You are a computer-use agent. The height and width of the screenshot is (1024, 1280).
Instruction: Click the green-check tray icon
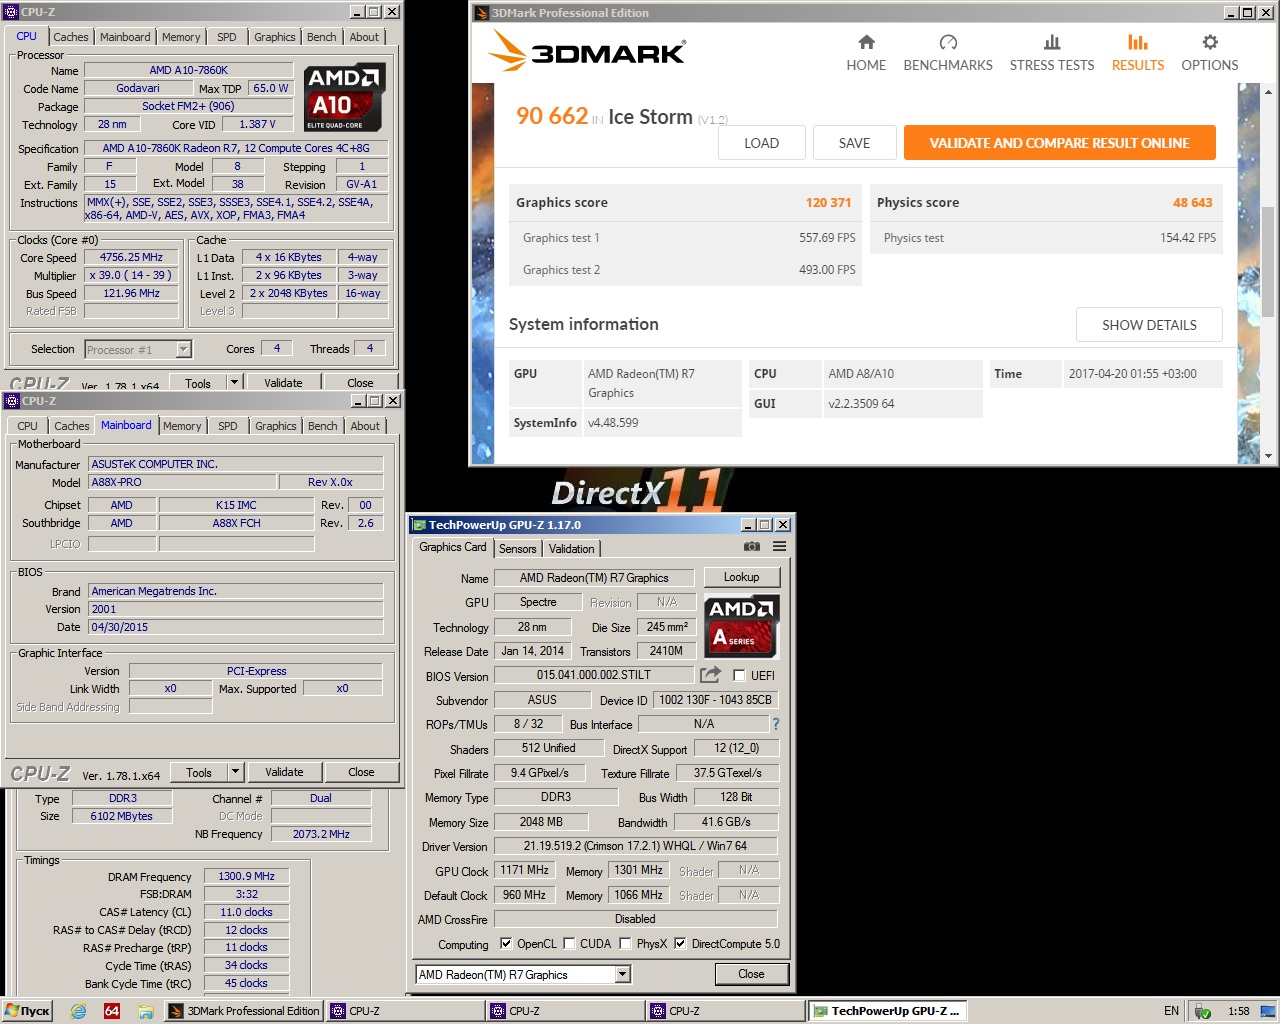[x=1203, y=1011]
